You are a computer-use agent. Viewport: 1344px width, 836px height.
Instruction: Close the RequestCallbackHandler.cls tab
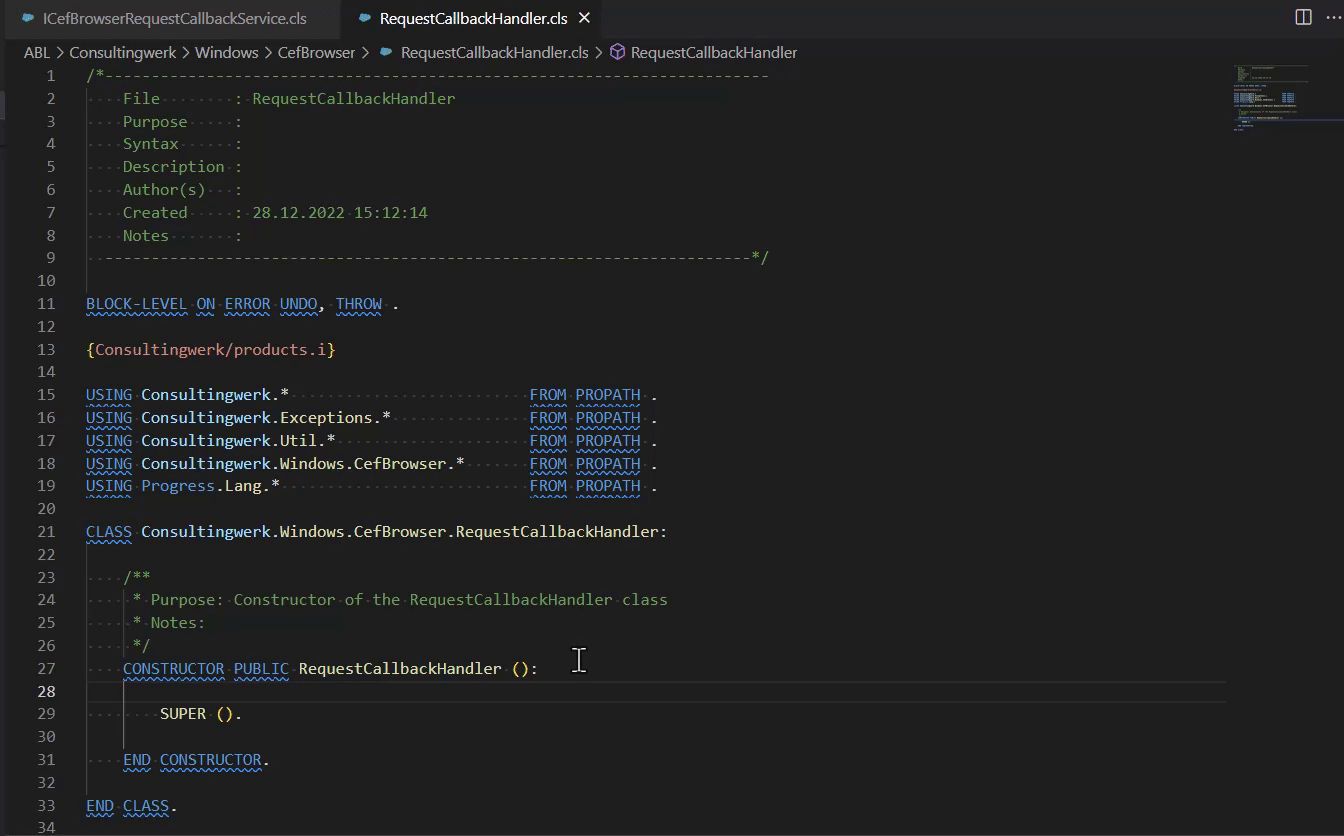[x=584, y=17]
